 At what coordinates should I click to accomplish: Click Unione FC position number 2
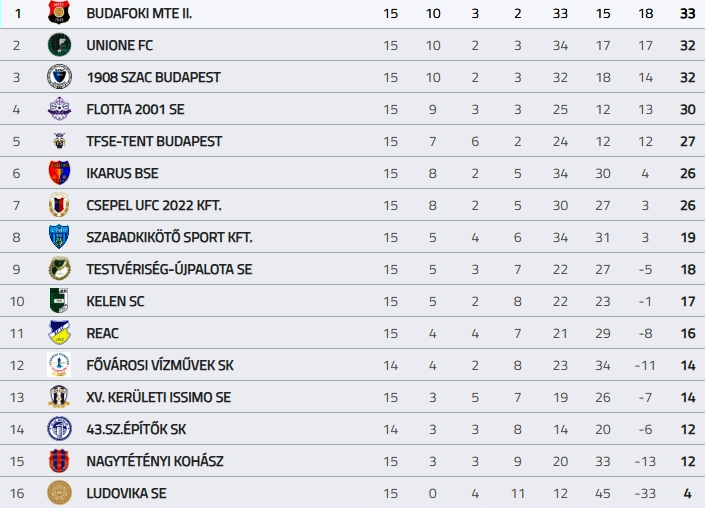click(x=16, y=45)
